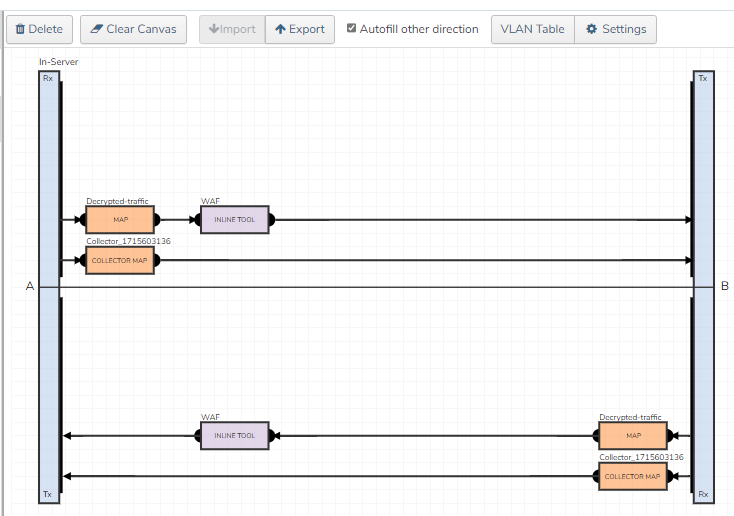Click lower Decrypted-traffic label
Screen dimensions: 734x516
pyautogui.click(x=630, y=417)
